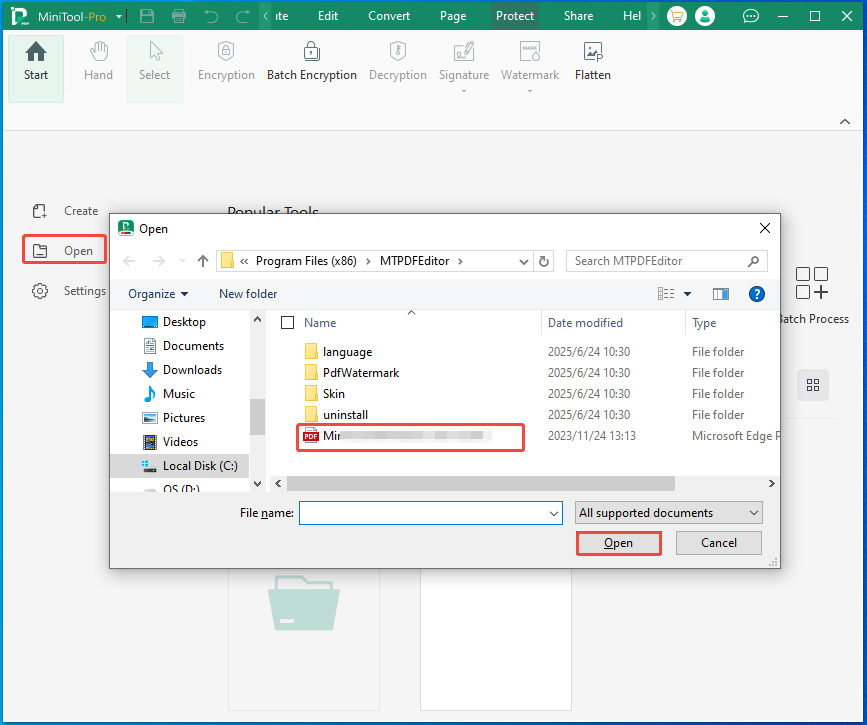Switch to grid view icon behind dialog

click(x=813, y=385)
